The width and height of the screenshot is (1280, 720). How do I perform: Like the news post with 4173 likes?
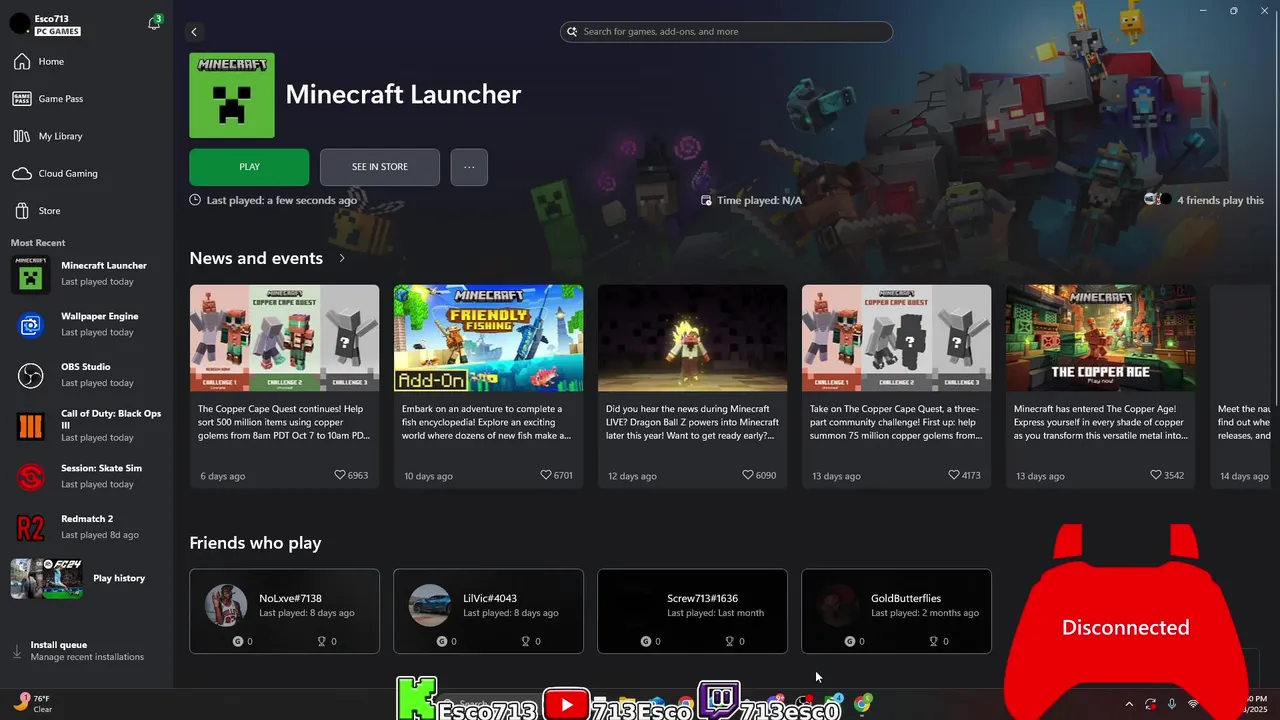pos(953,475)
